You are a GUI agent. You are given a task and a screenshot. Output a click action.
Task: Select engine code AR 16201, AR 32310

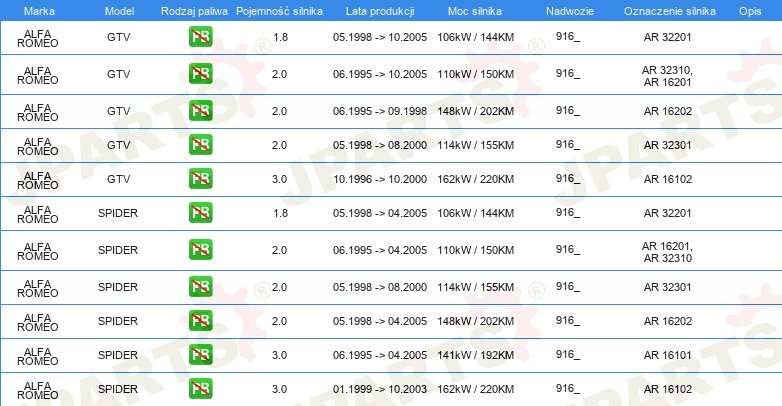(x=667, y=252)
